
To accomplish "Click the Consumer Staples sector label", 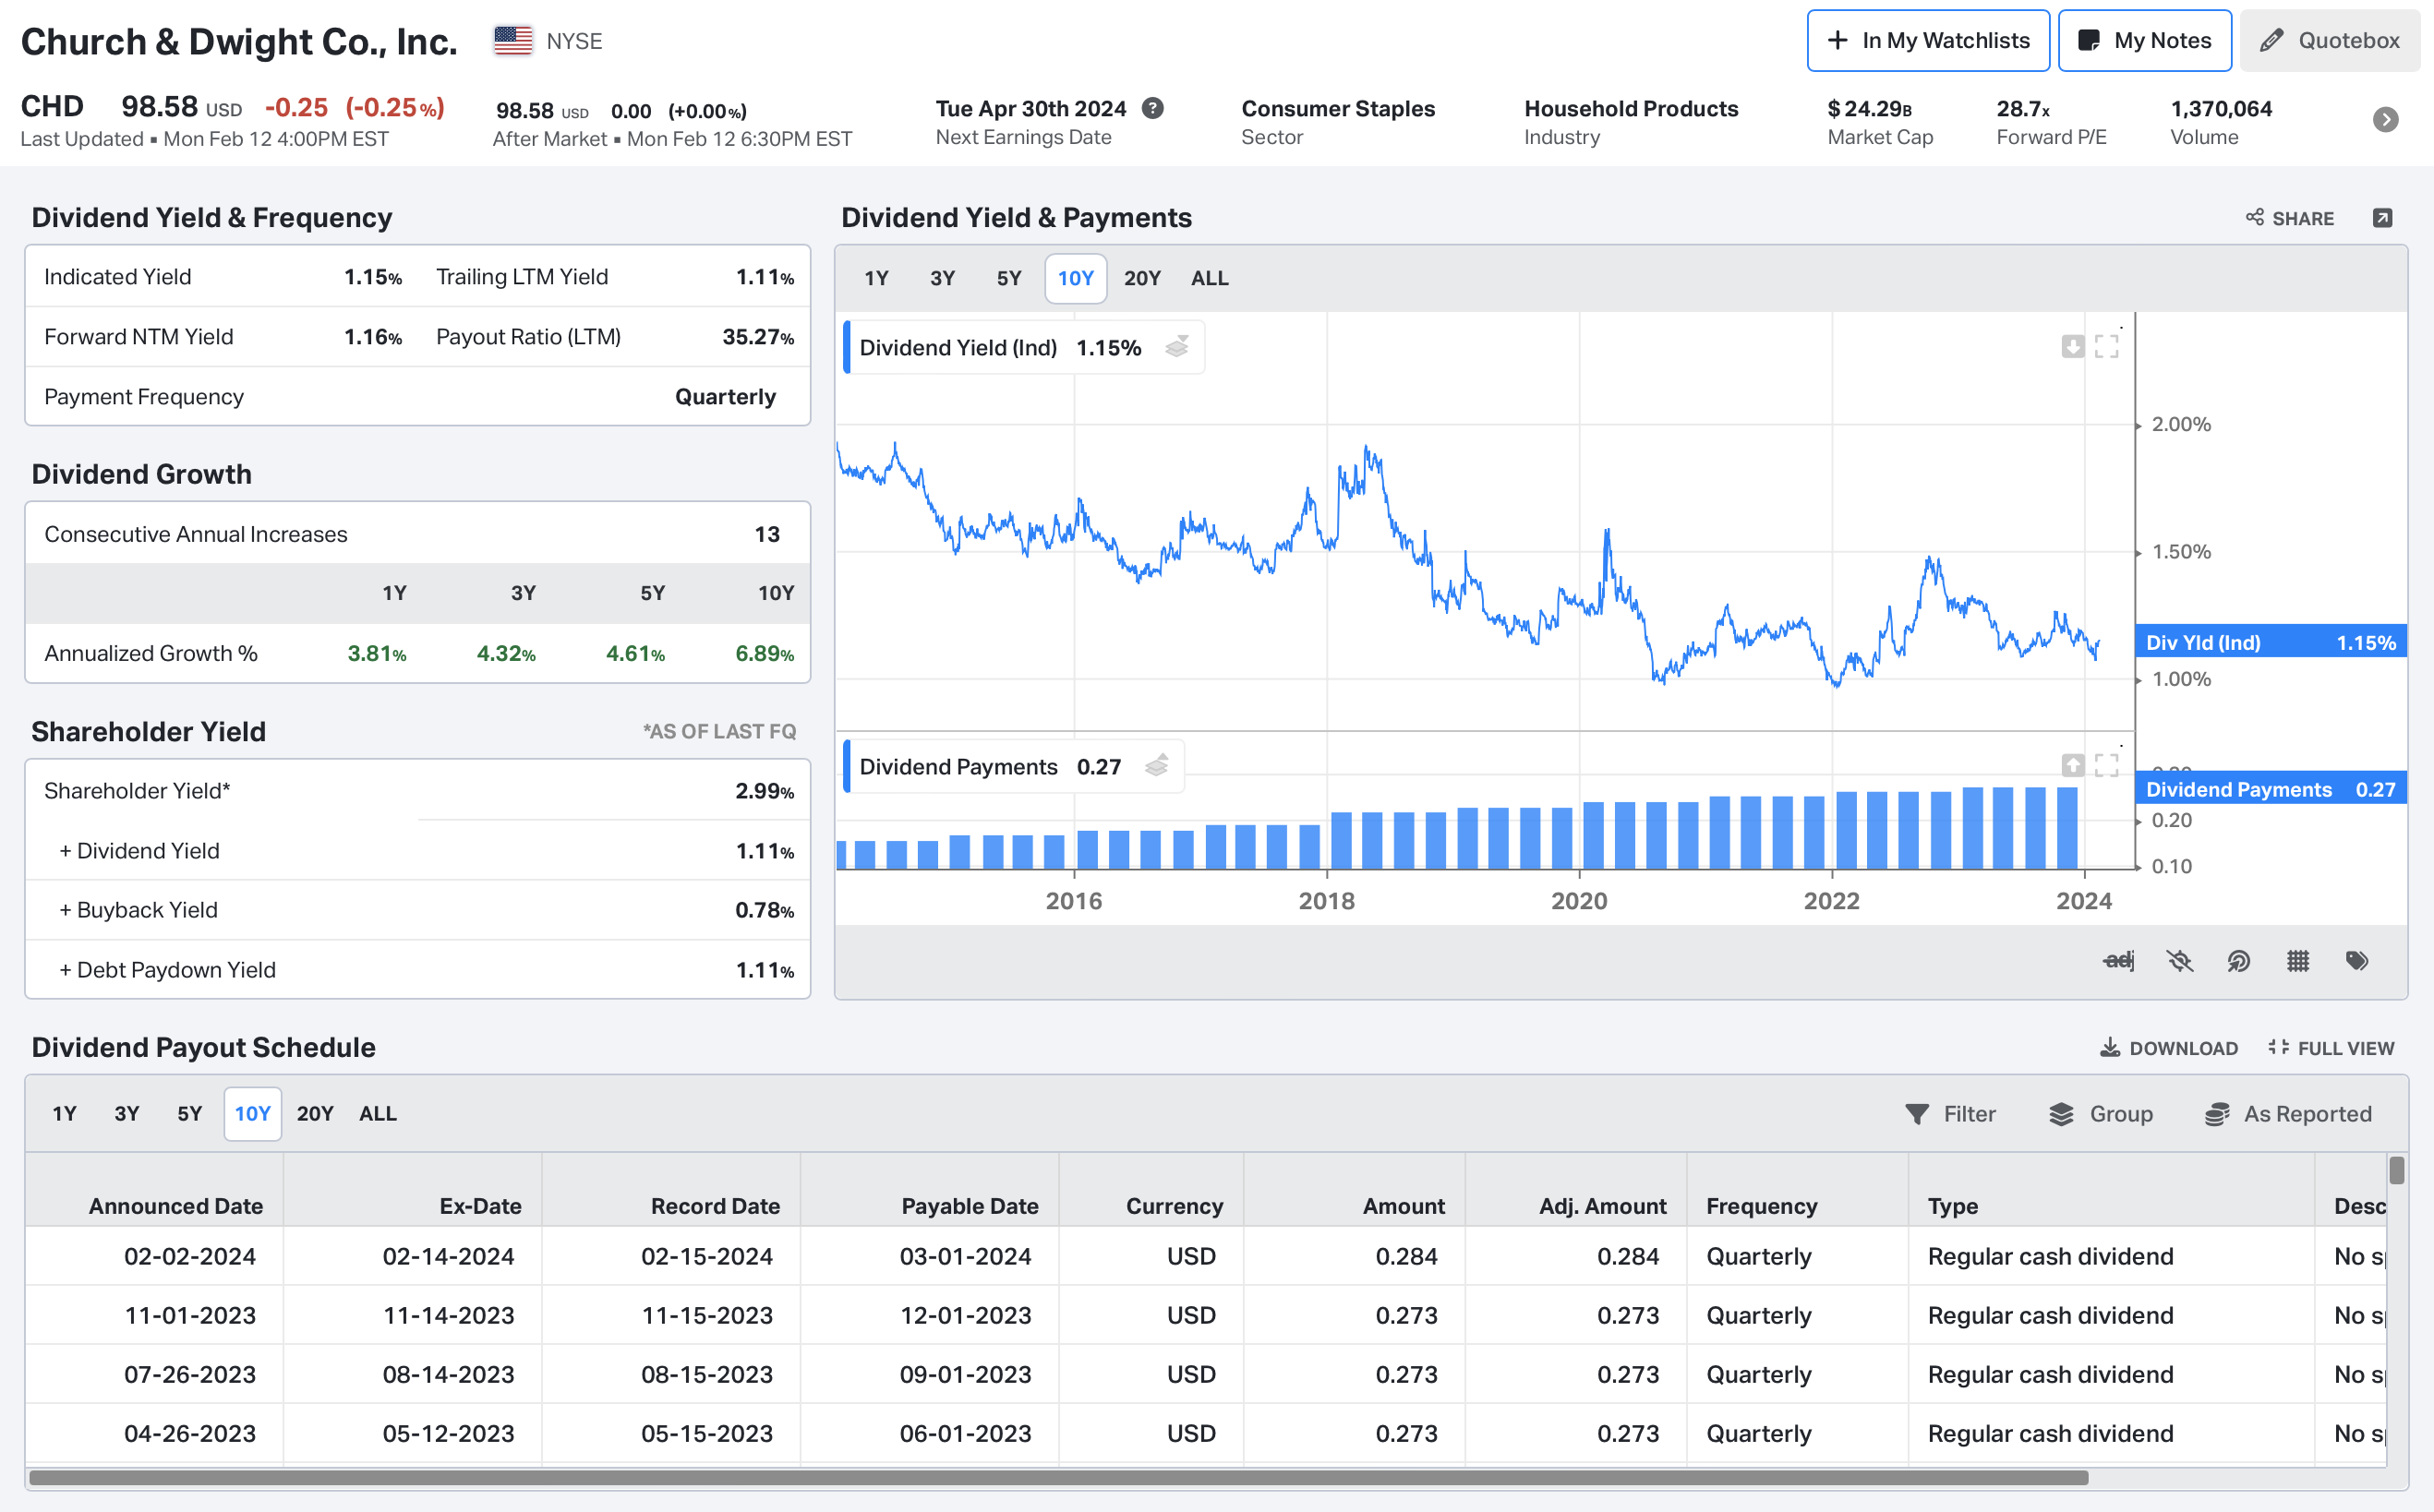I will [x=1338, y=108].
